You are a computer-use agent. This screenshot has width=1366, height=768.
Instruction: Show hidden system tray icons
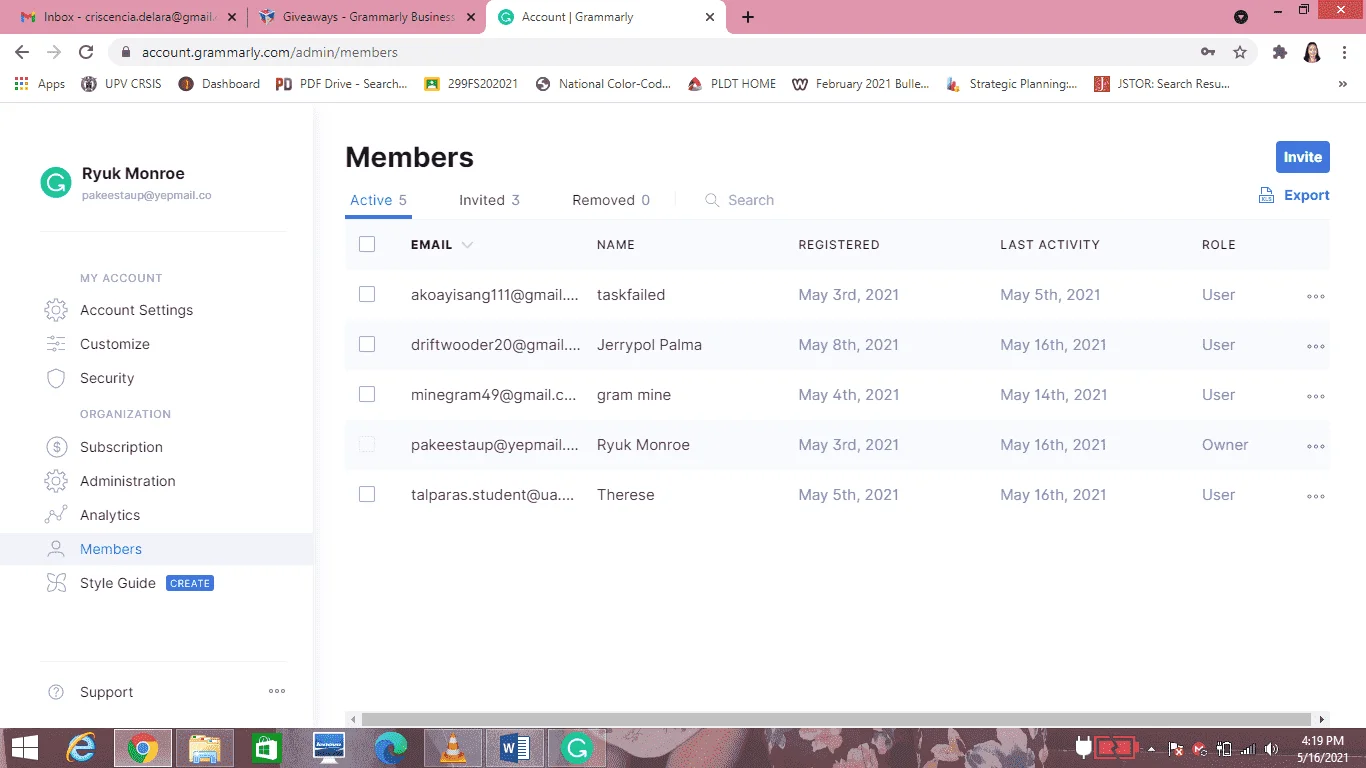click(x=1150, y=748)
